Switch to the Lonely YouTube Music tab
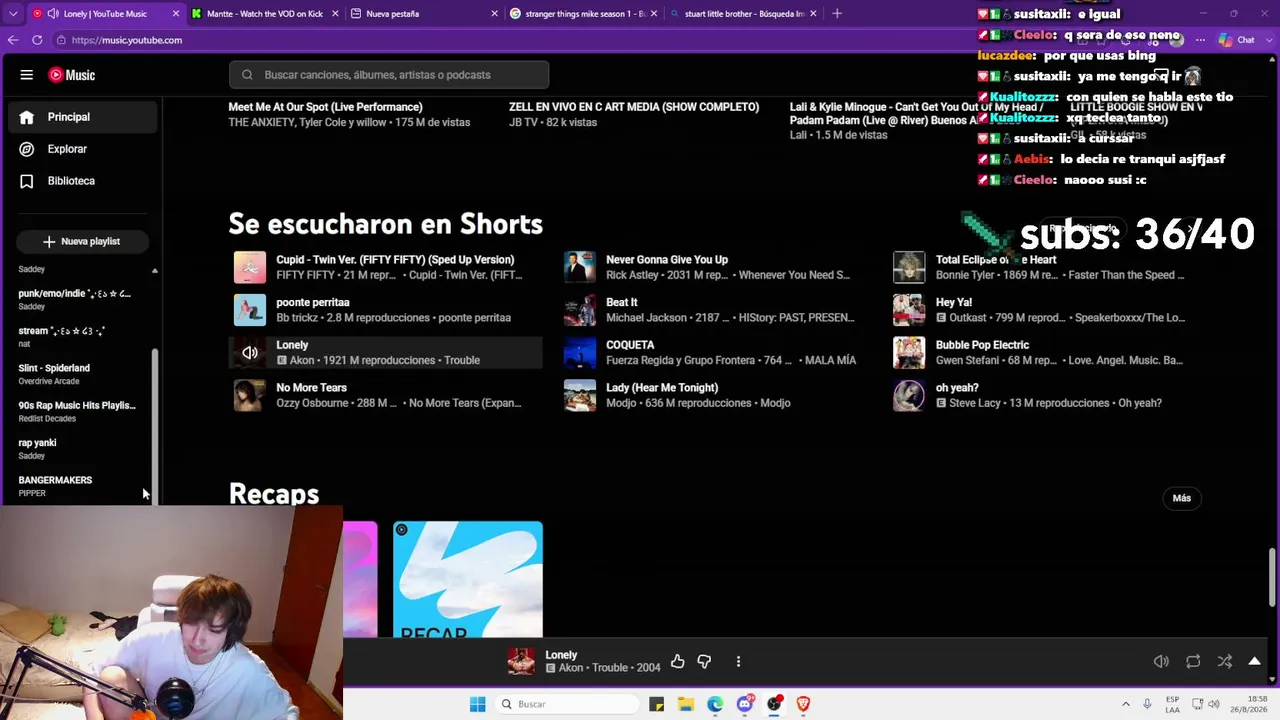The width and height of the screenshot is (1280, 720). pyautogui.click(x=104, y=14)
